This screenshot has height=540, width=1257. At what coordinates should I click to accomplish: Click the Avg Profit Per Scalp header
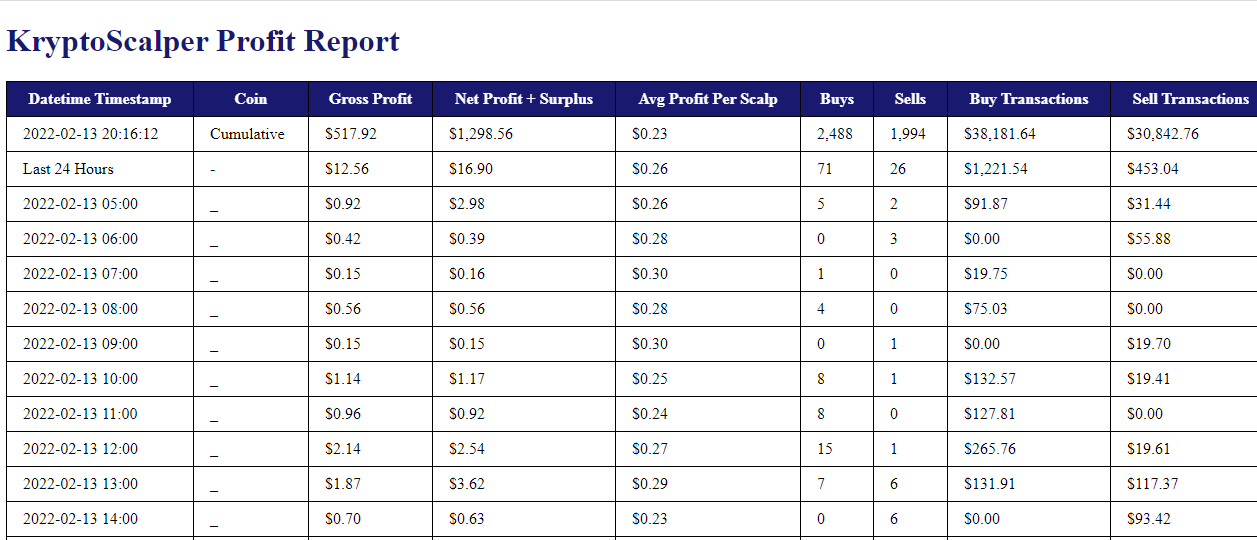pos(708,99)
